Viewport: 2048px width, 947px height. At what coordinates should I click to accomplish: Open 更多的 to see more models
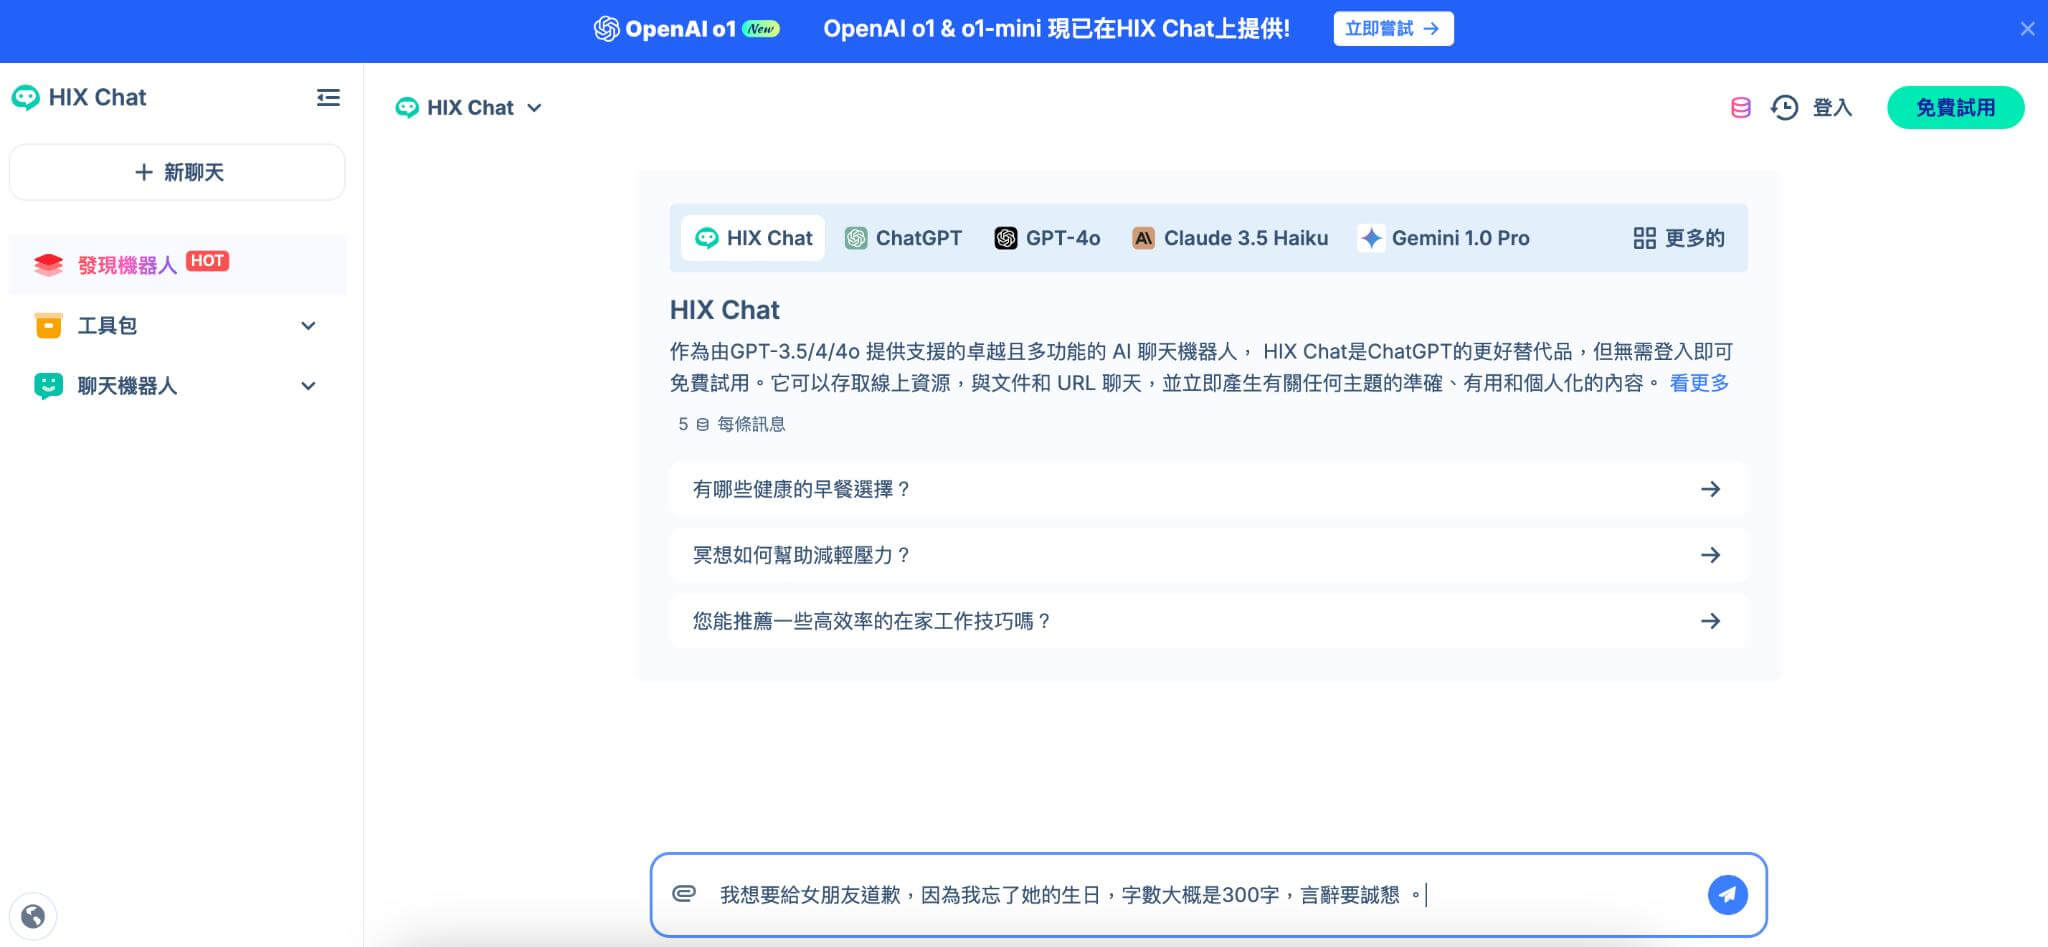pos(1679,238)
